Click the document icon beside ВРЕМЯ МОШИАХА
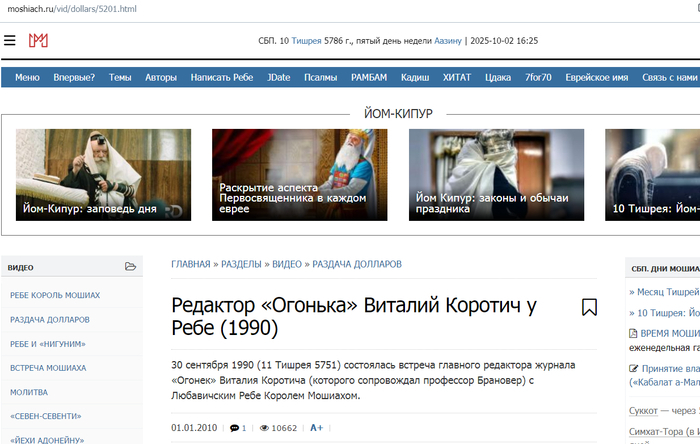Image resolution: width=700 pixels, height=444 pixels. pos(633,333)
